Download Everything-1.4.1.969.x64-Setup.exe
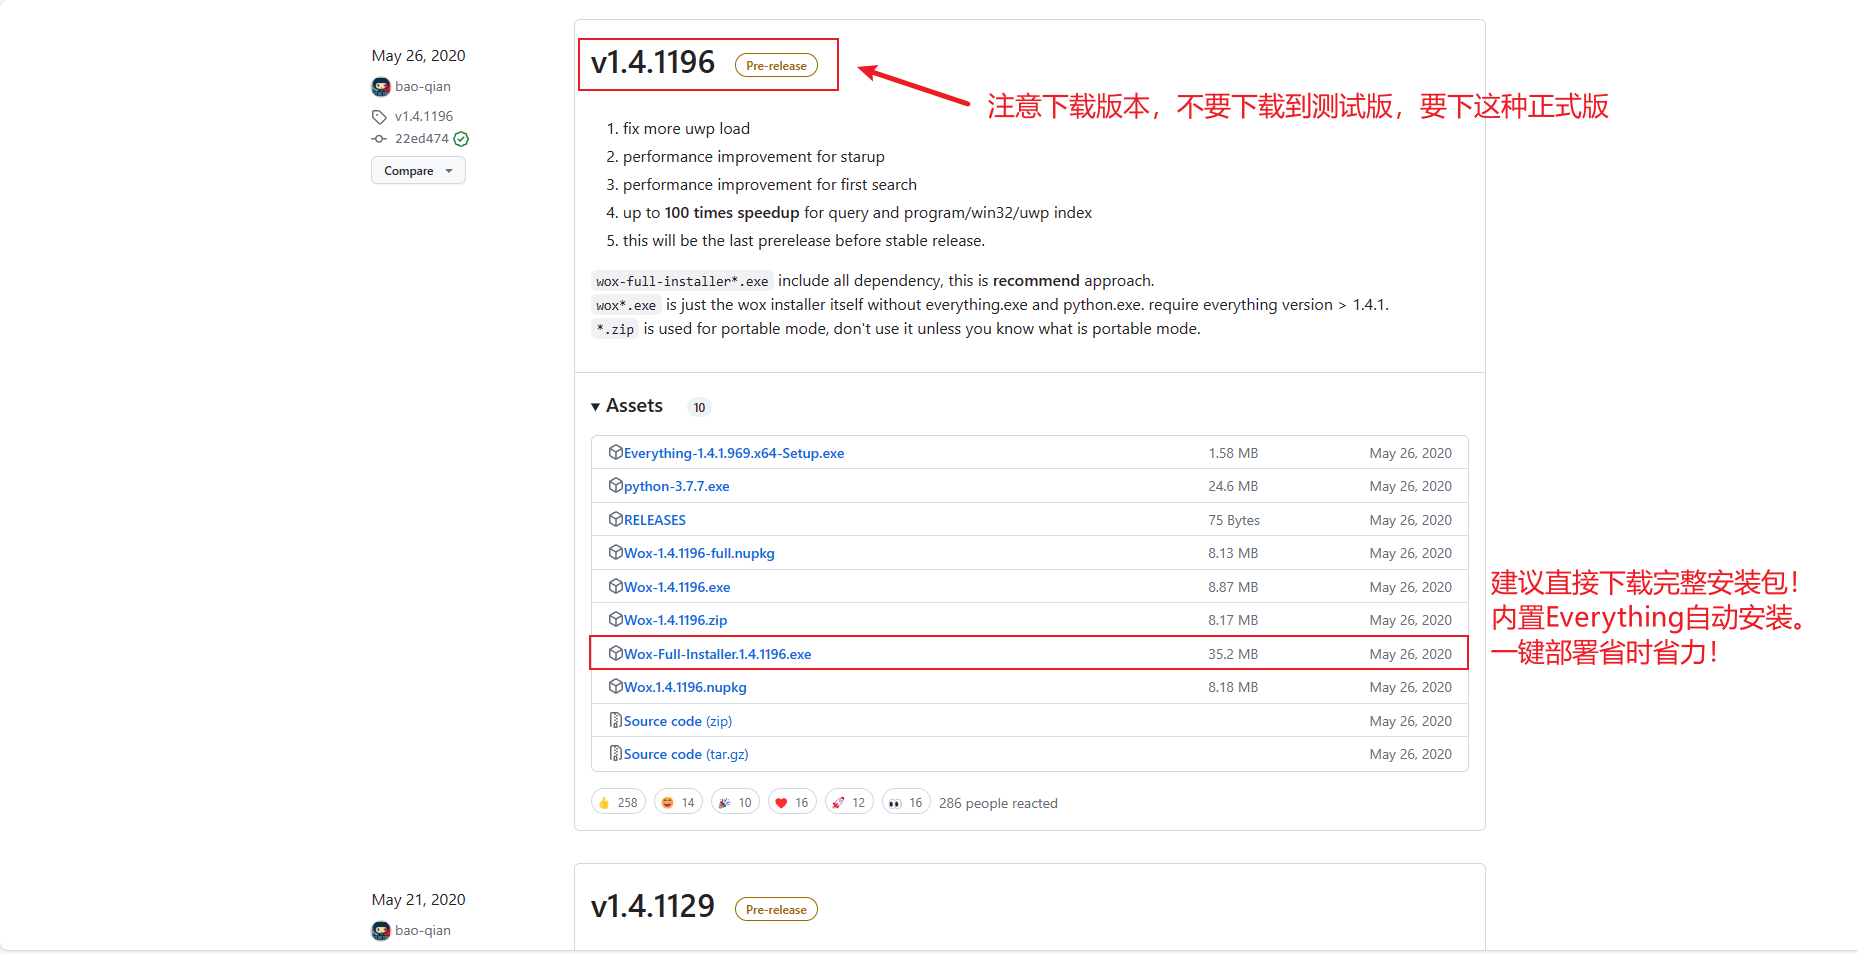This screenshot has height=954, width=1857. (734, 453)
